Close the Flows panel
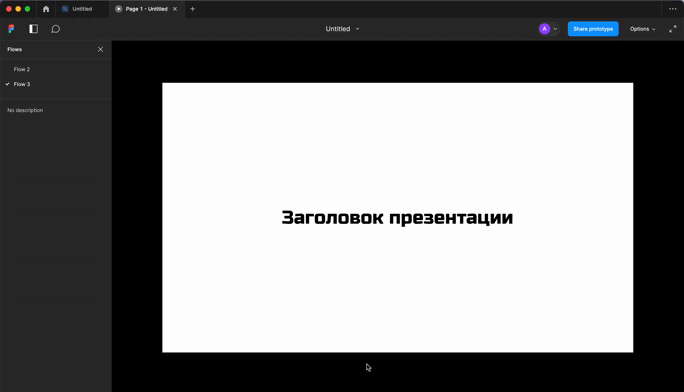The image size is (684, 392). point(100,49)
